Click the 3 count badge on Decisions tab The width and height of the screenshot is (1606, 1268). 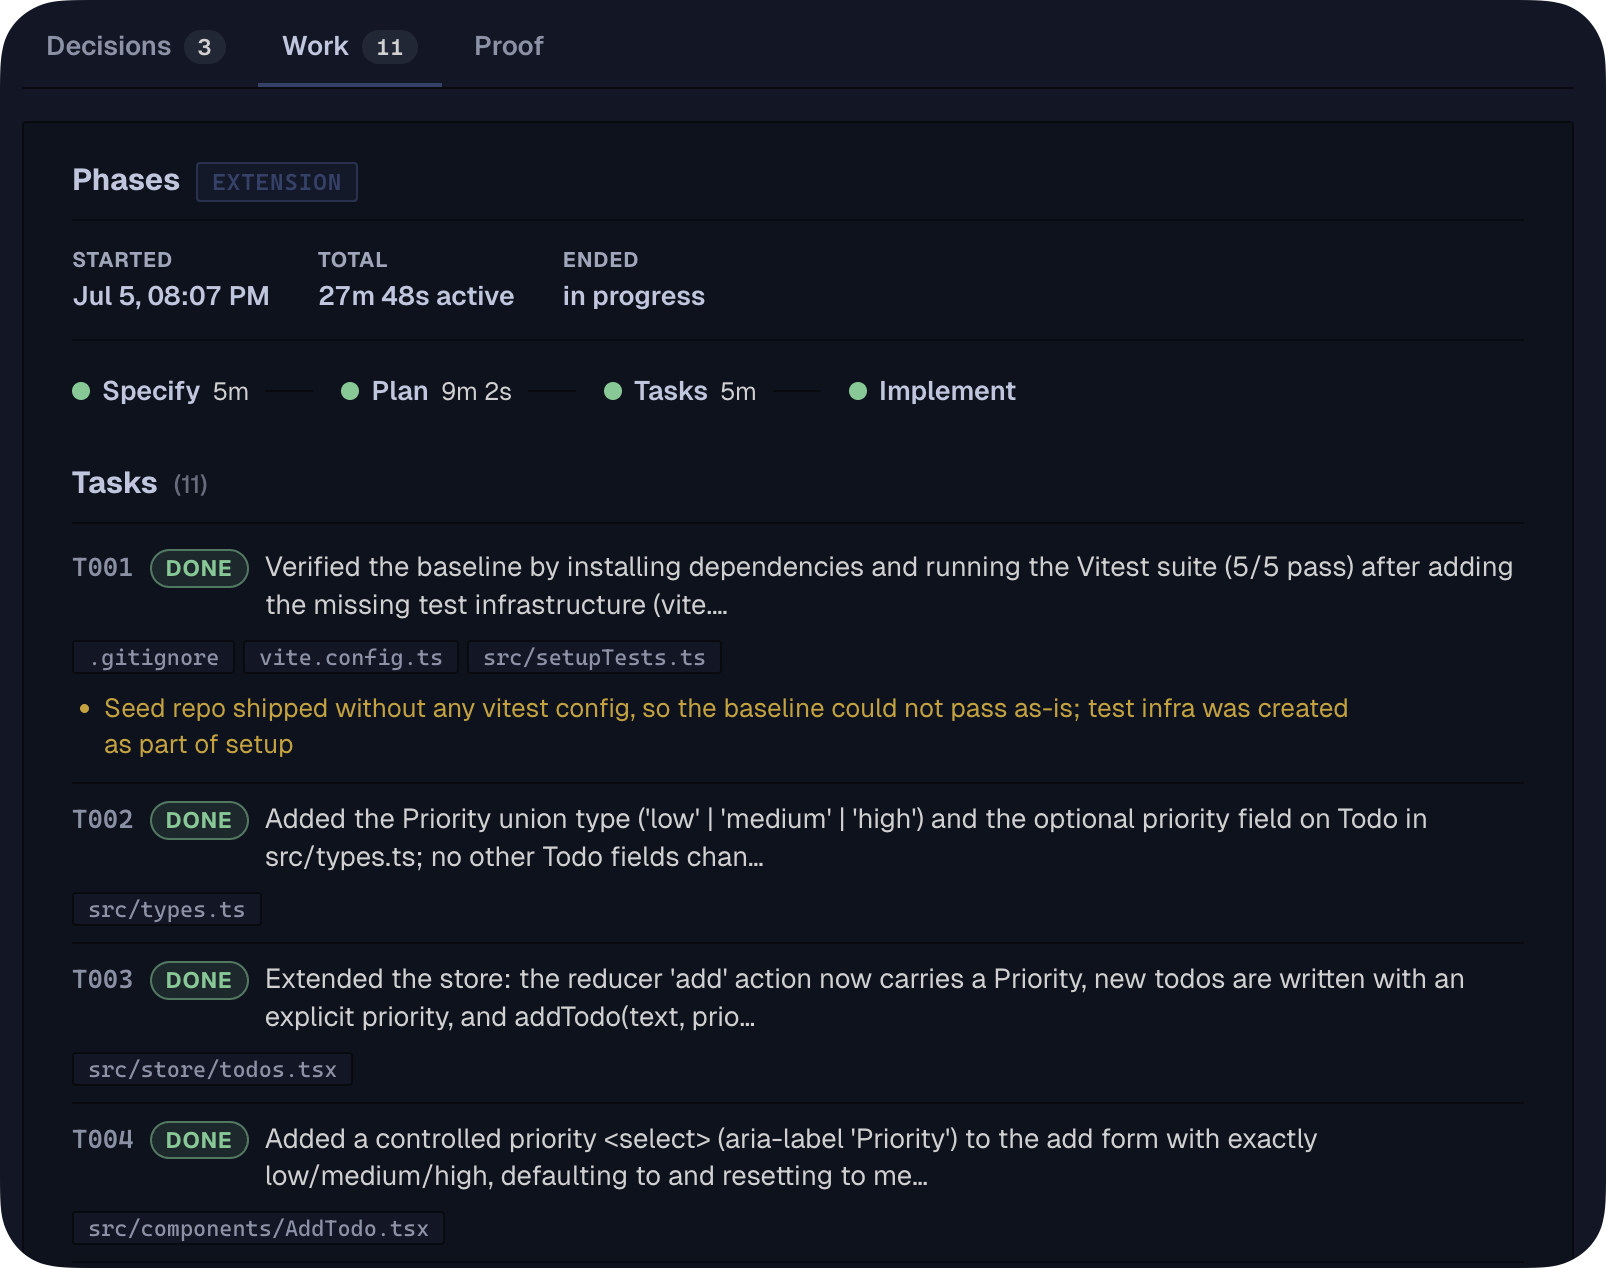204,47
